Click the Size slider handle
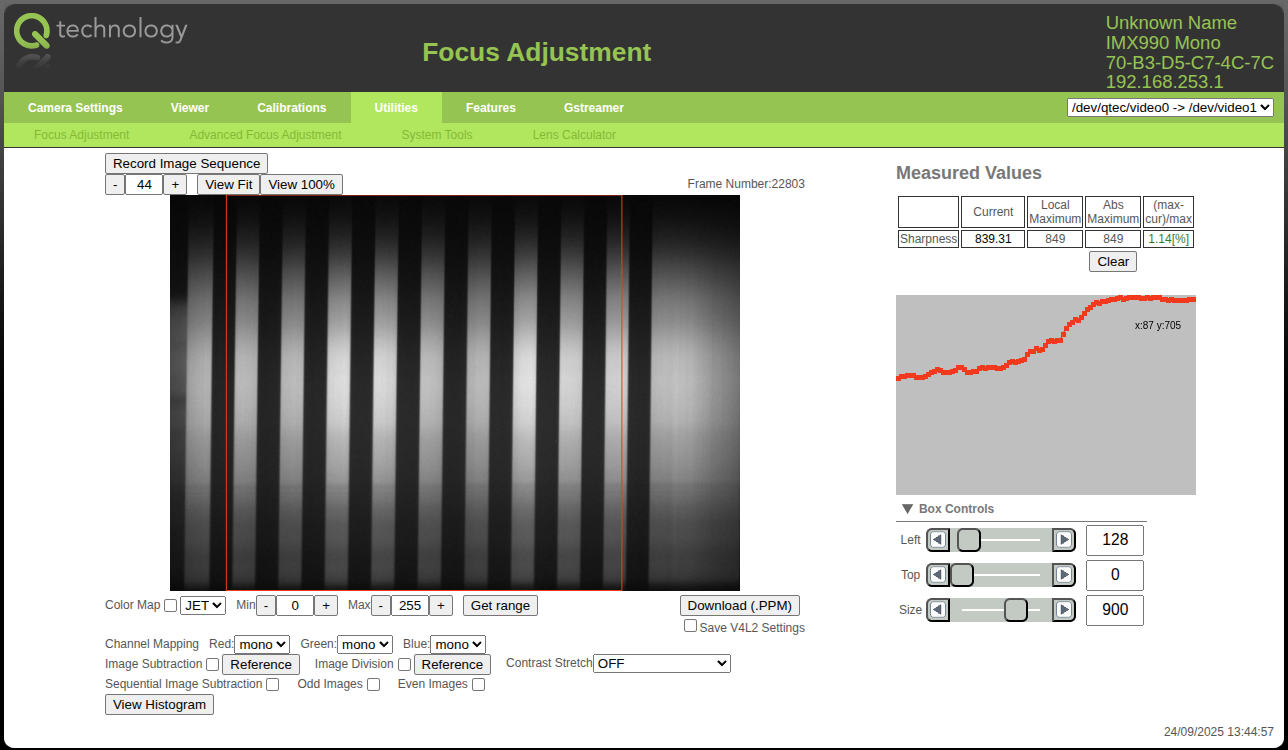Screen dimensions: 1288x750 point(1015,610)
